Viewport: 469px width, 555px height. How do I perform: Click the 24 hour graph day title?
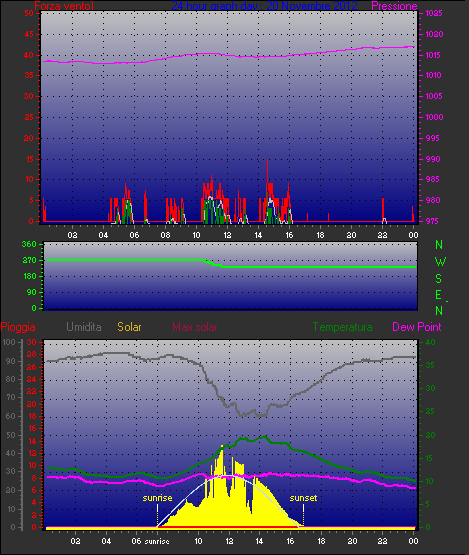(264, 6)
